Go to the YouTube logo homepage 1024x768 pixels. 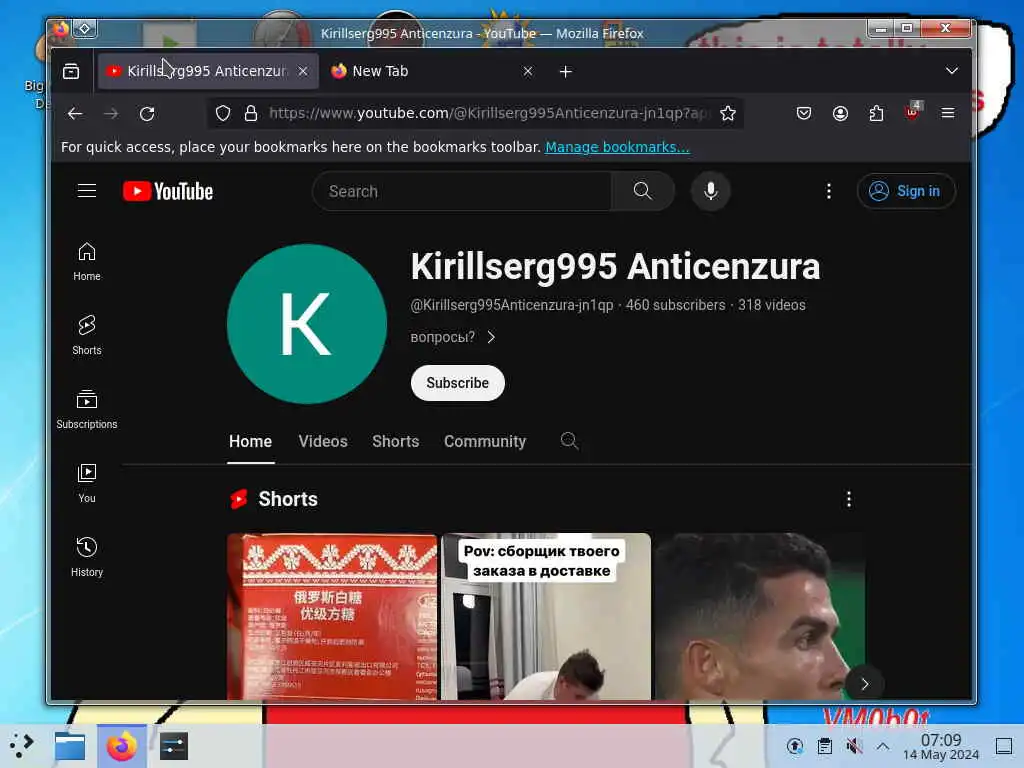tap(168, 191)
